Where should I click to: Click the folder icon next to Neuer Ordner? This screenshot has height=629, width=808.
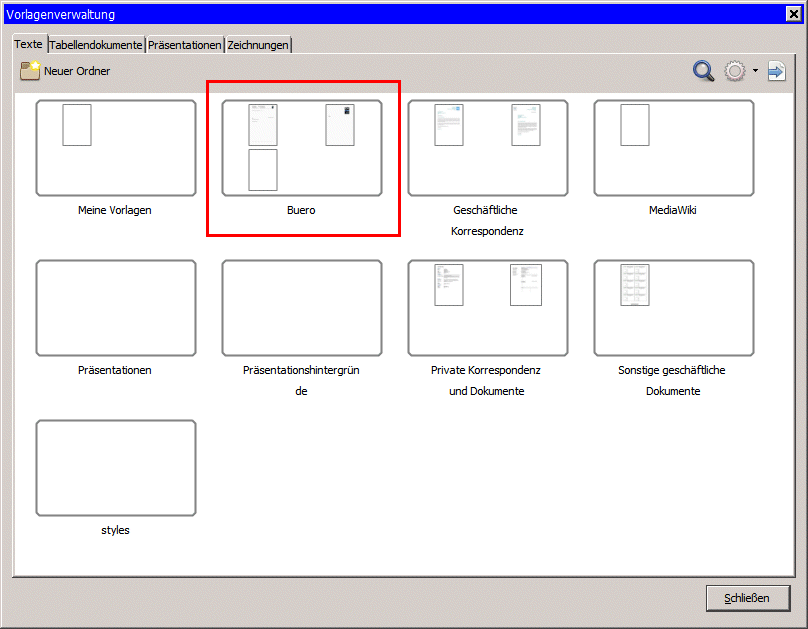(27, 71)
